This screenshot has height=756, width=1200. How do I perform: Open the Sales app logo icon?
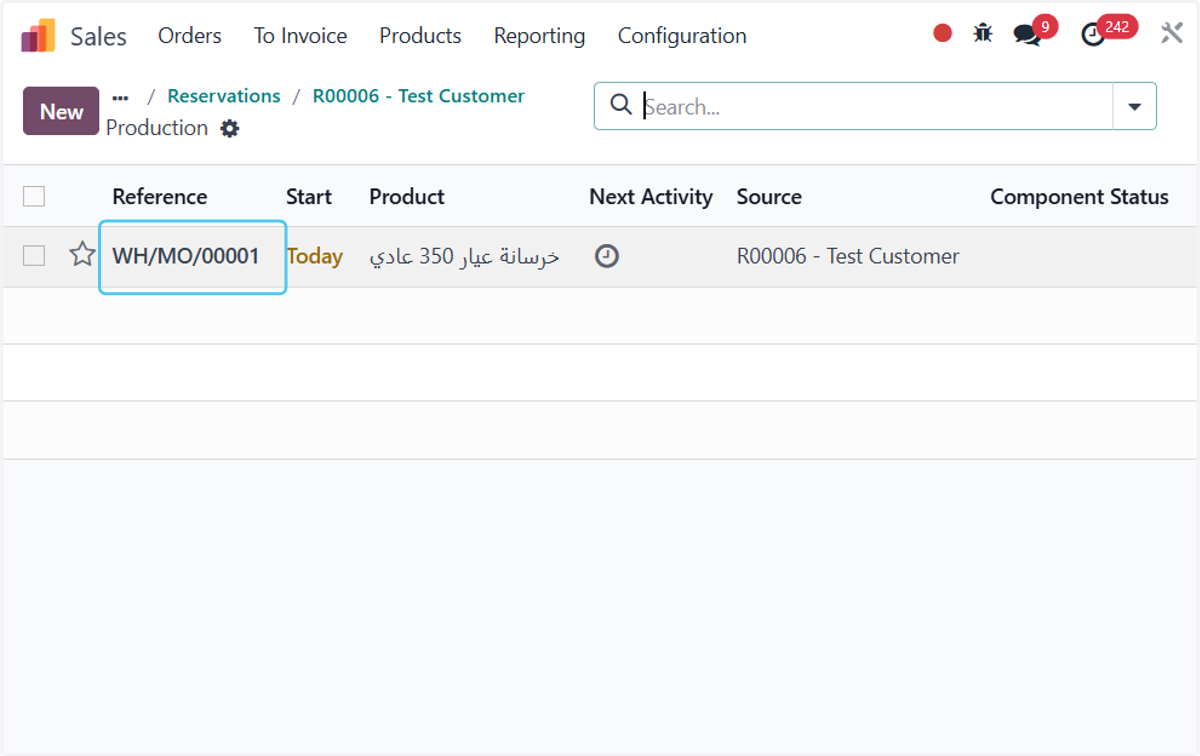coord(38,36)
